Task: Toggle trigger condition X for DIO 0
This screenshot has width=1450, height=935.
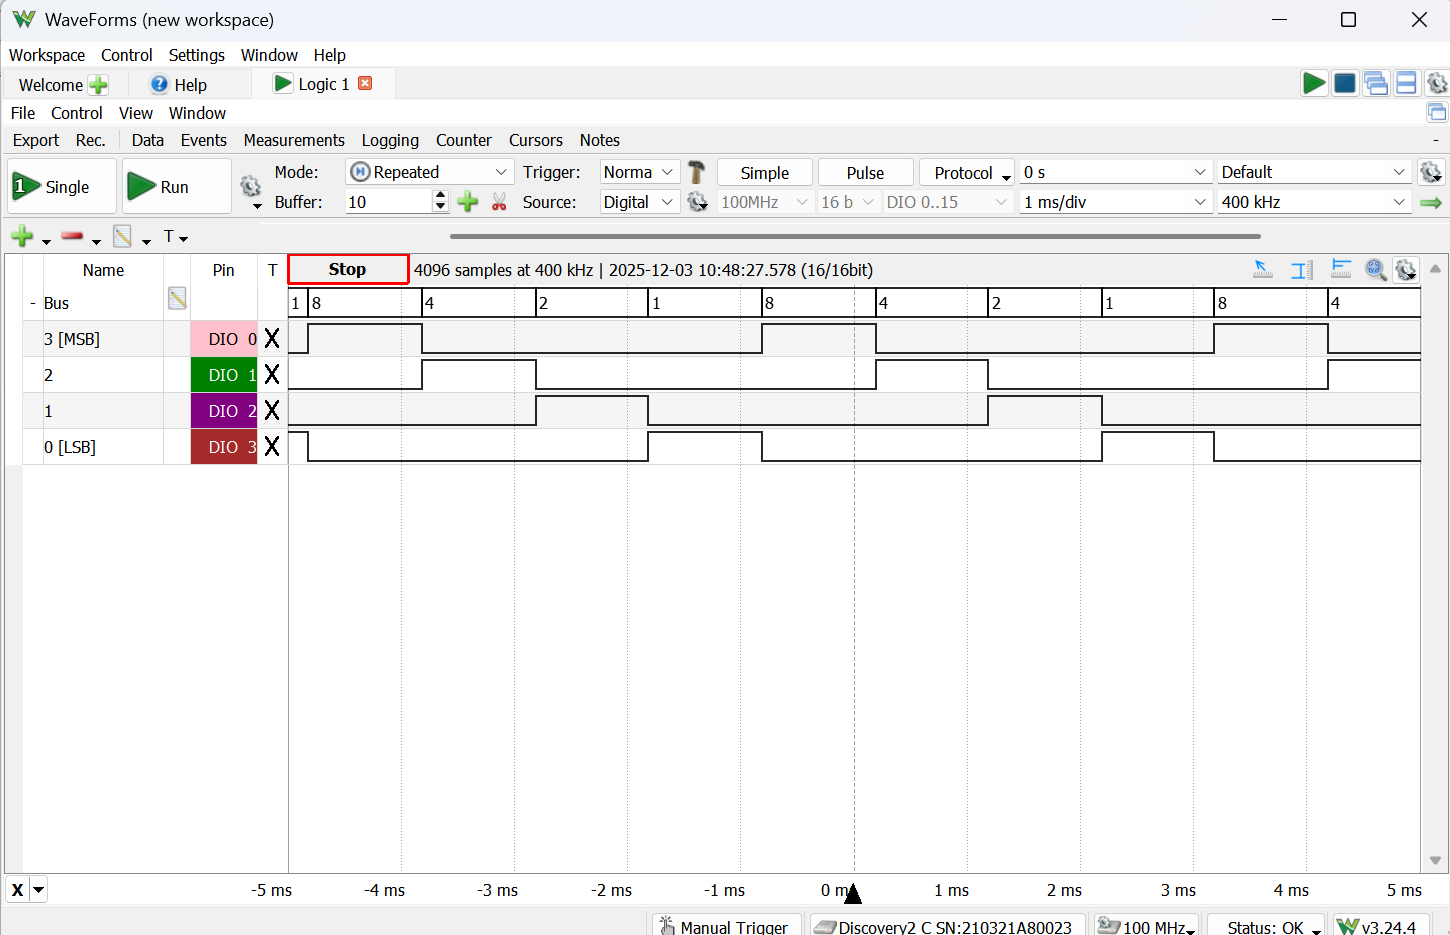Action: [x=272, y=339]
